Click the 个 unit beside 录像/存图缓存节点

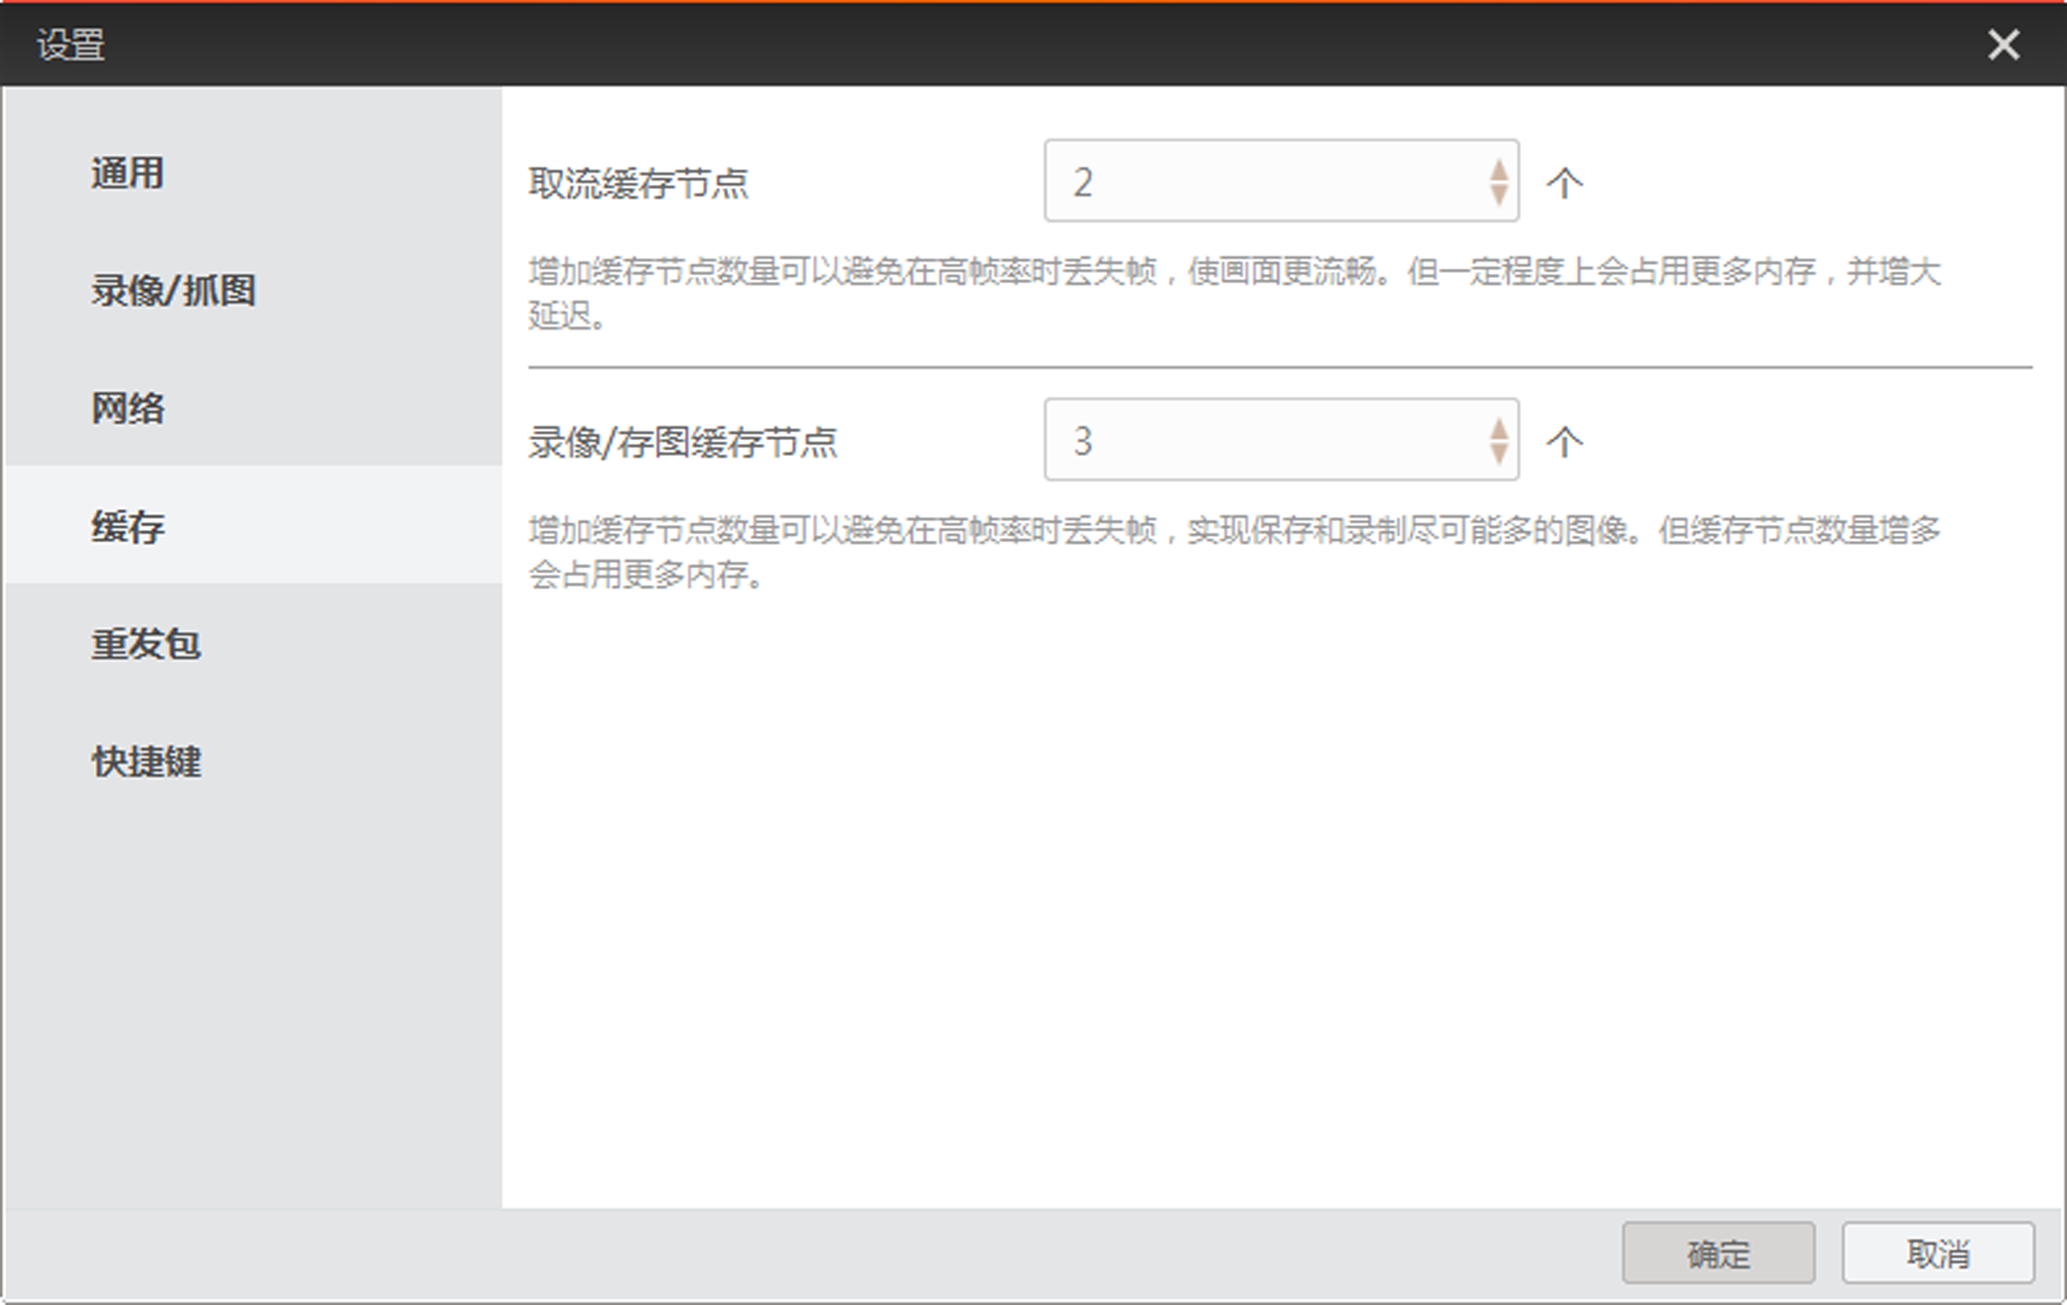pyautogui.click(x=1564, y=442)
